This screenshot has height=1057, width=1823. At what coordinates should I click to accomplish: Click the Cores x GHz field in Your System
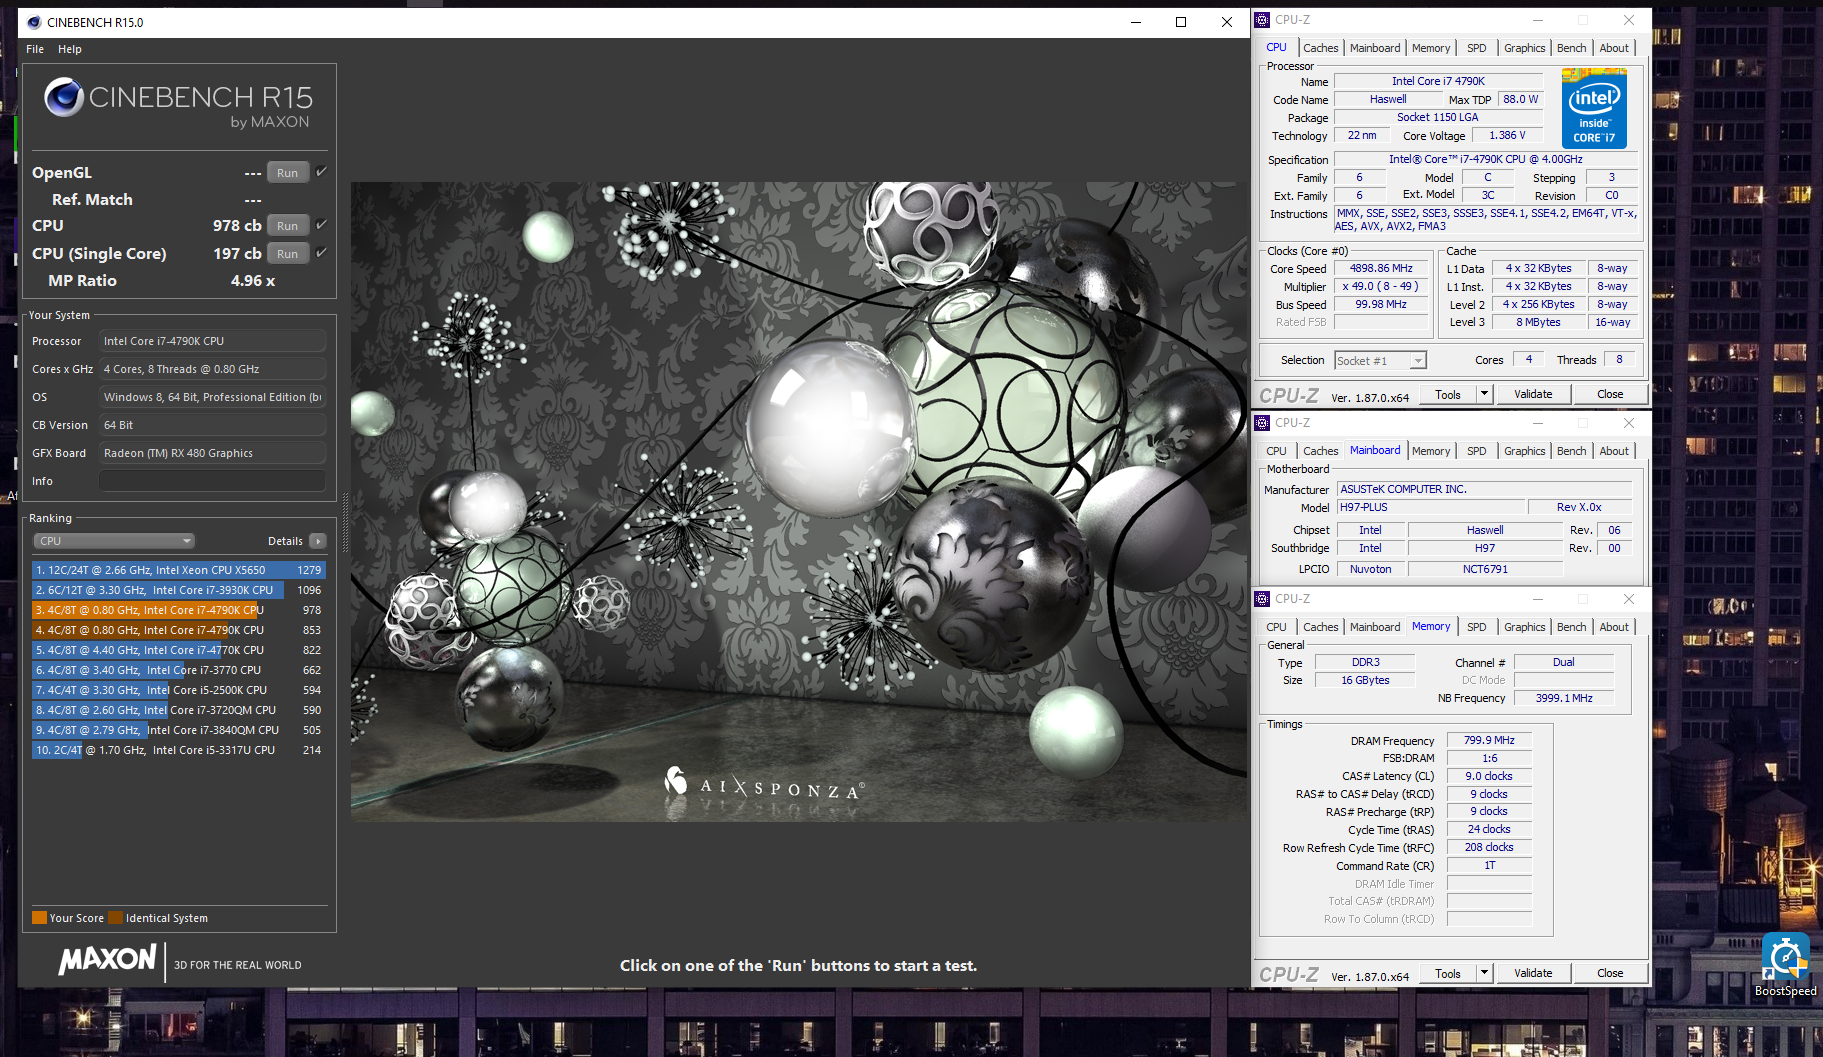coord(212,369)
